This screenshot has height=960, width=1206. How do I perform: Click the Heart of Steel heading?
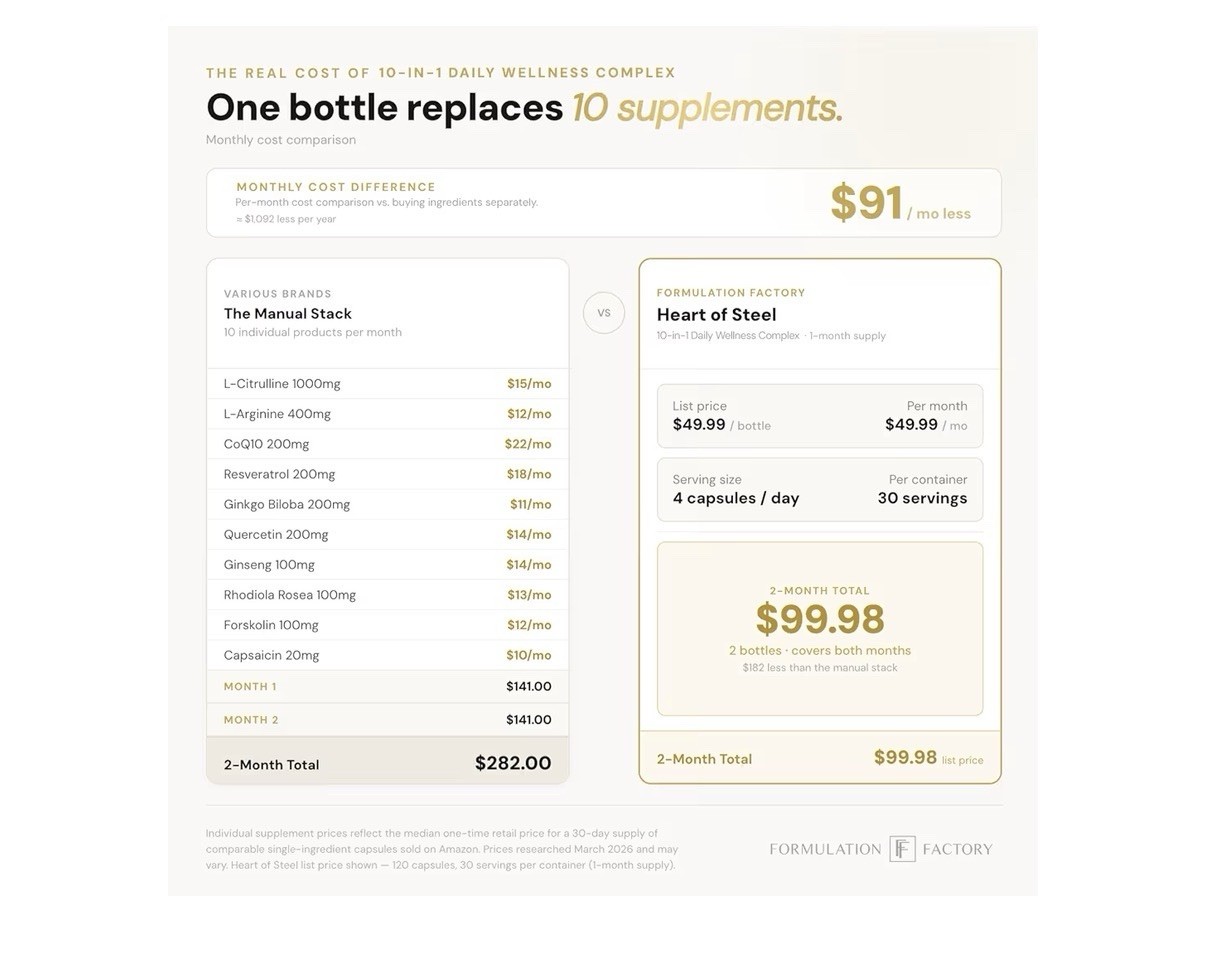716,315
